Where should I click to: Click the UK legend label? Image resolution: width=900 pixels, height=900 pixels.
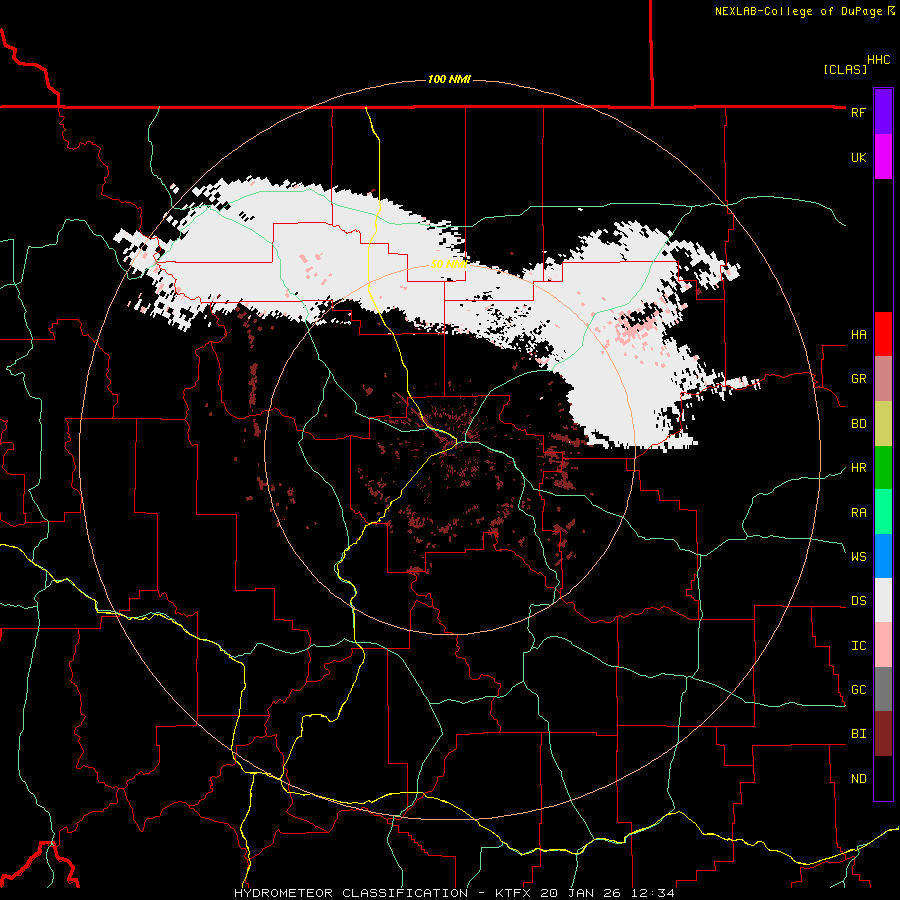click(858, 157)
